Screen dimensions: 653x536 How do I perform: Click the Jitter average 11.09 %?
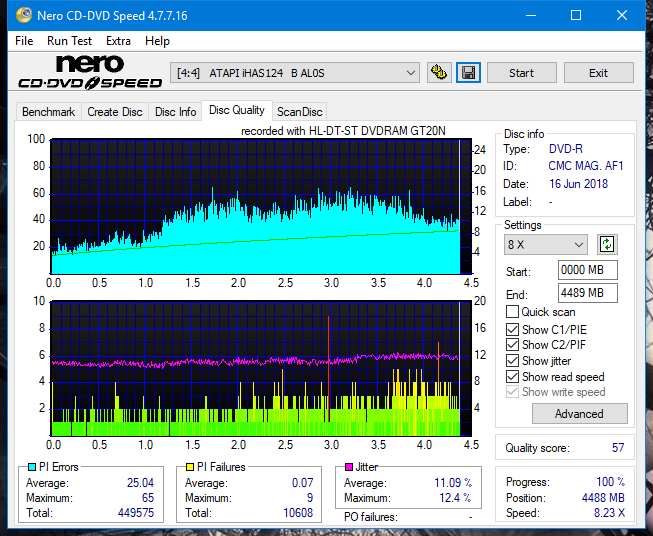click(x=453, y=483)
